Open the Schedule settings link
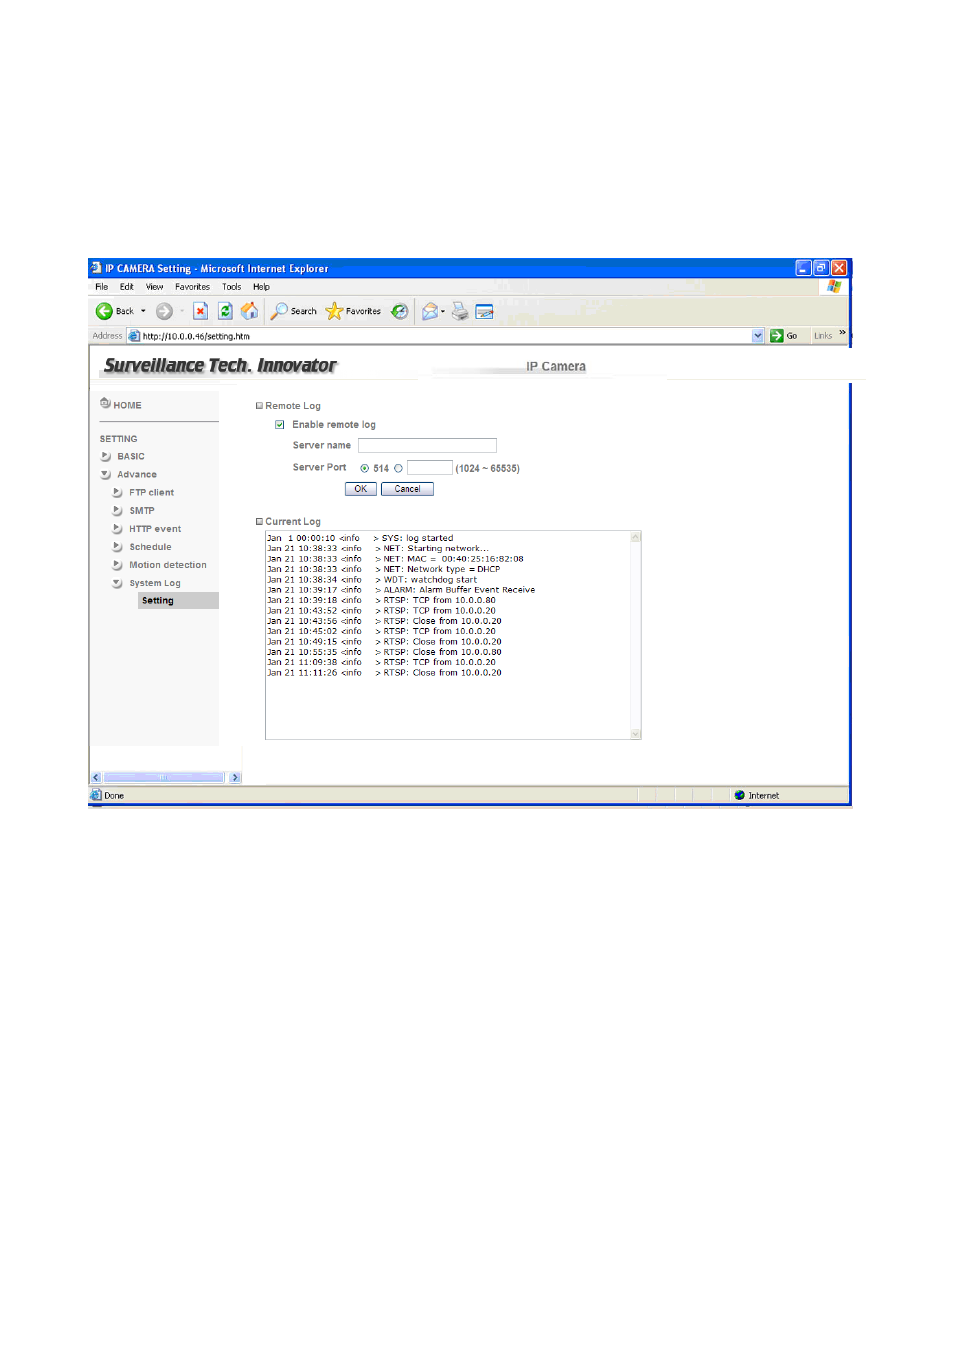Viewport: 954px width, 1350px height. 150,546
